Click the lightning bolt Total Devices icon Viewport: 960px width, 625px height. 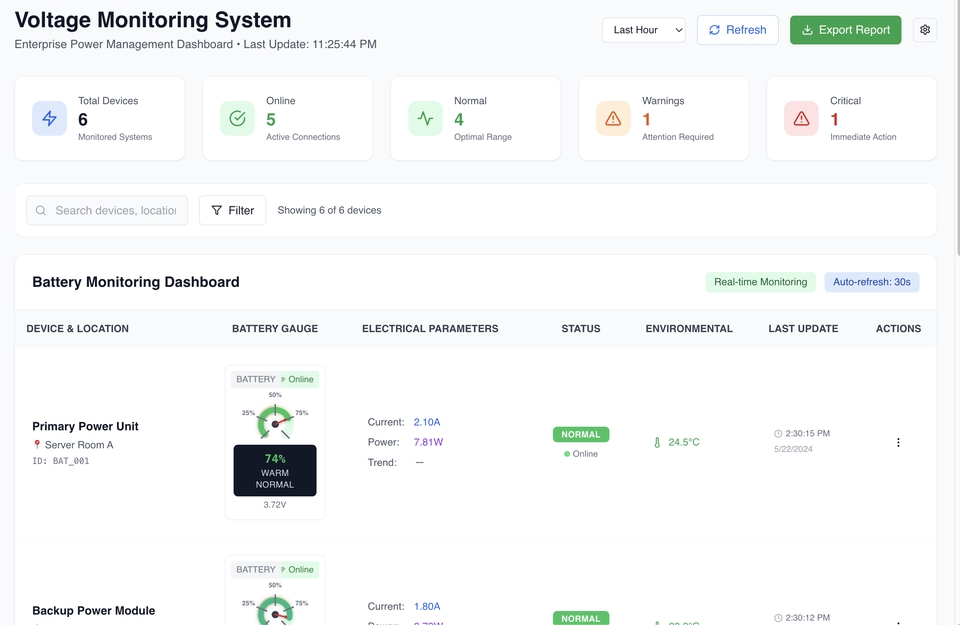tap(50, 118)
